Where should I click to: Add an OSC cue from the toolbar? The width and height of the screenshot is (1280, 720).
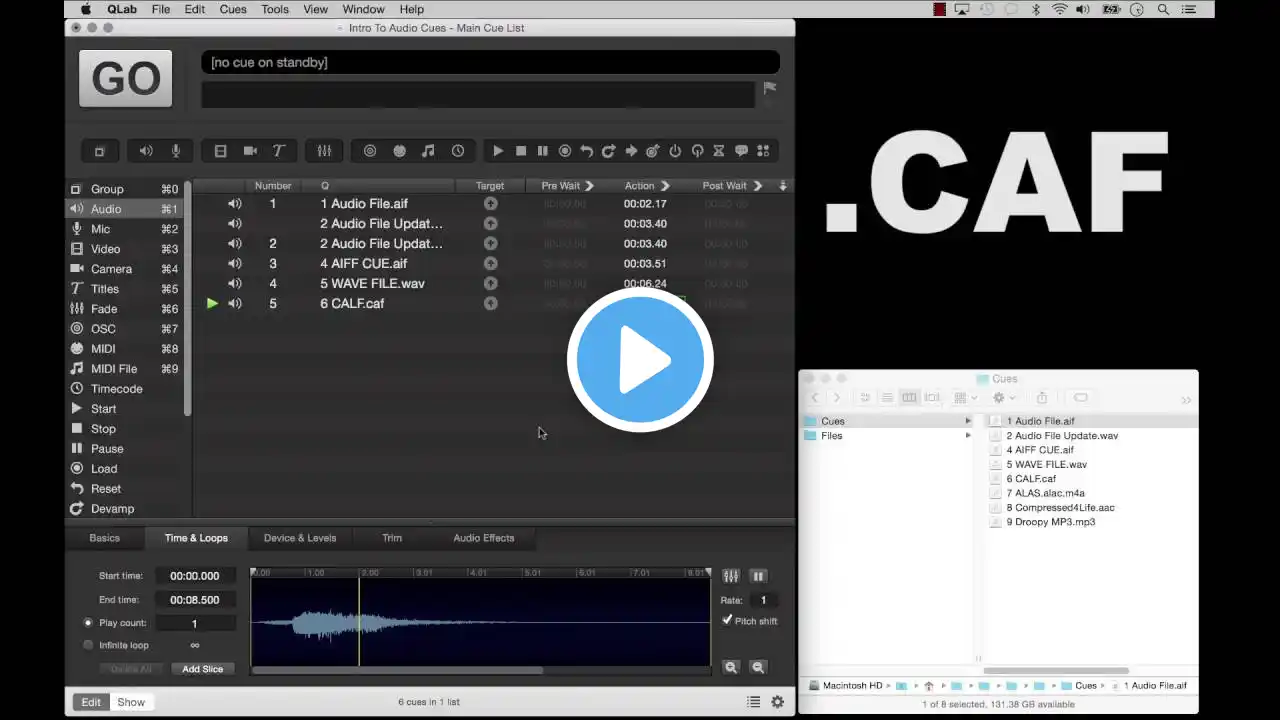coord(370,151)
